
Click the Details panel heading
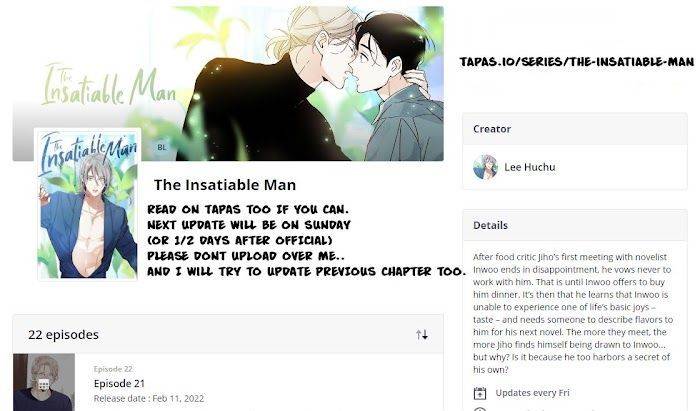click(490, 225)
